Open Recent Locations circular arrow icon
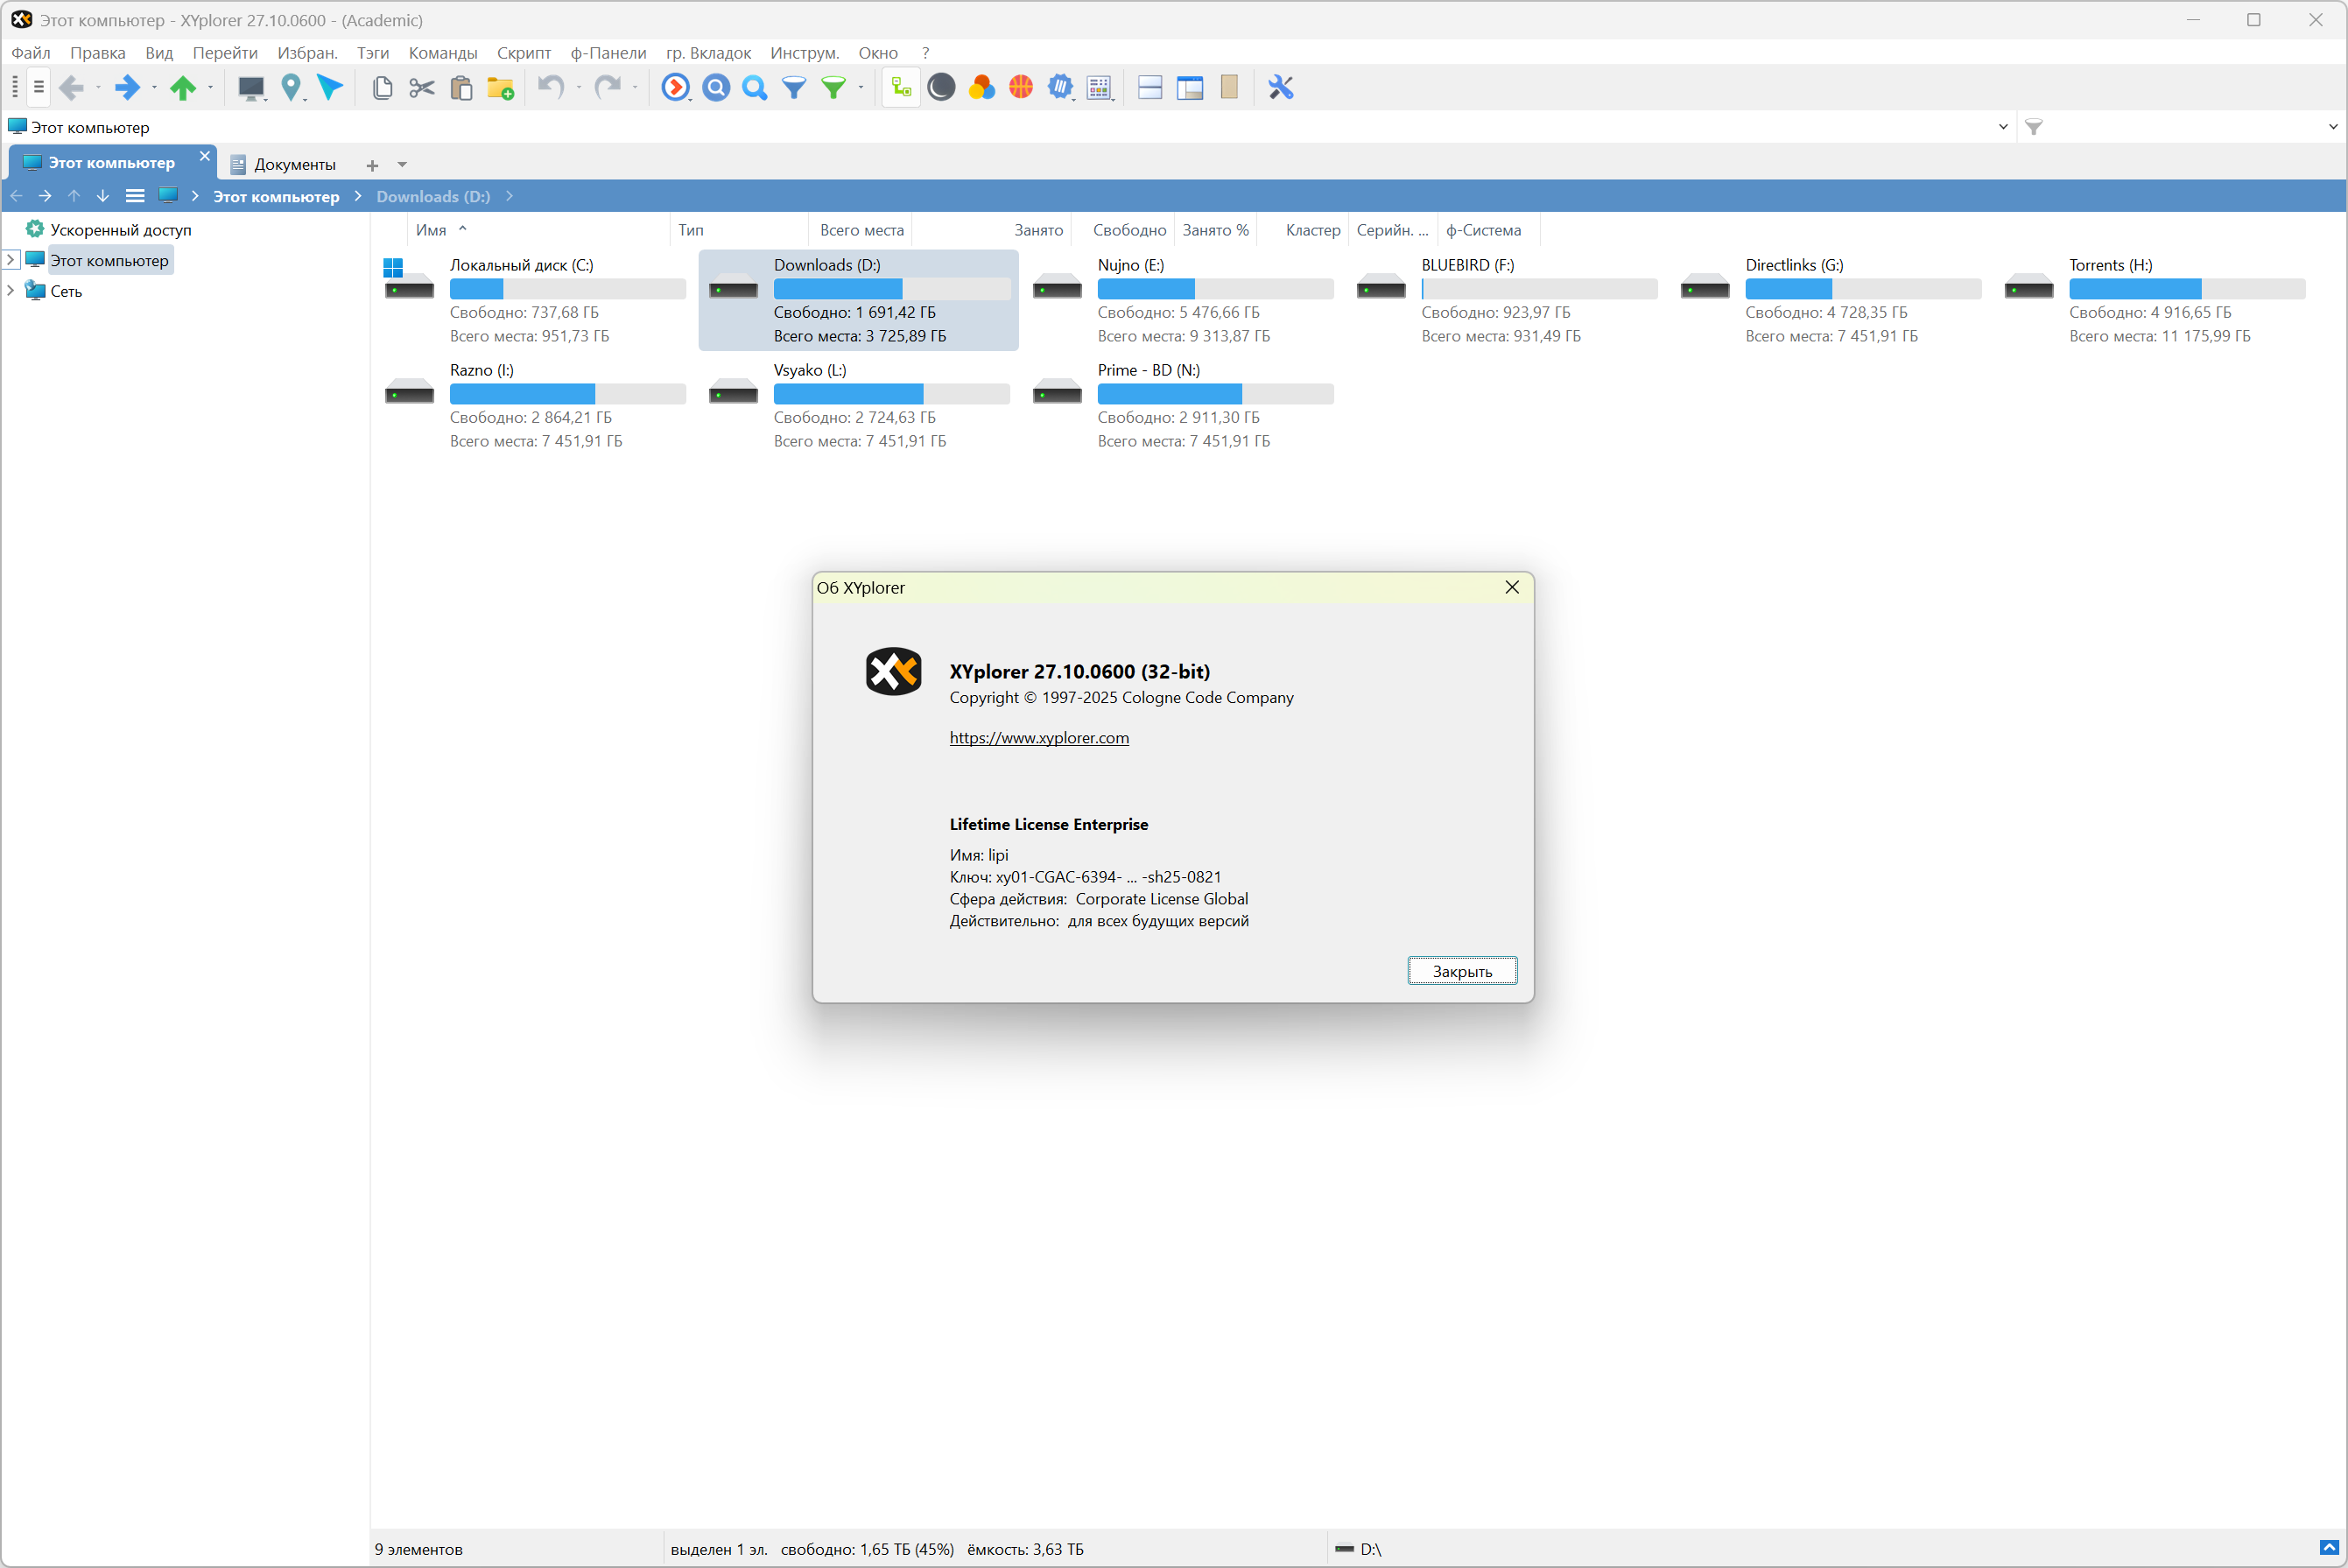The image size is (2348, 1568). pyautogui.click(x=676, y=88)
